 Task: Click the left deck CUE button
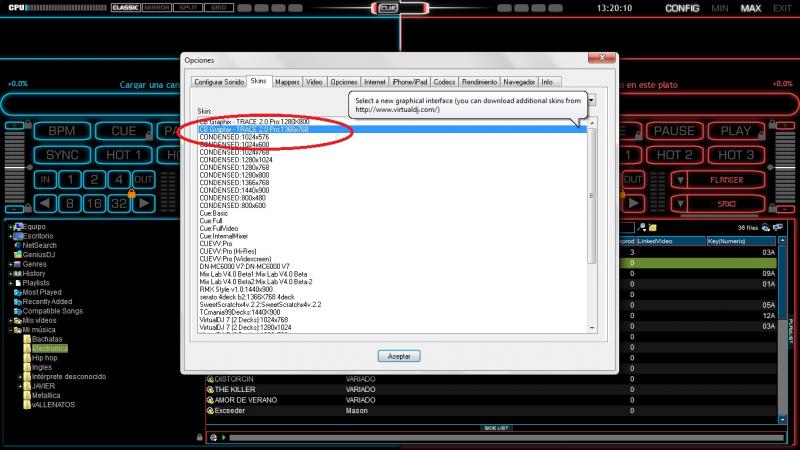point(123,131)
